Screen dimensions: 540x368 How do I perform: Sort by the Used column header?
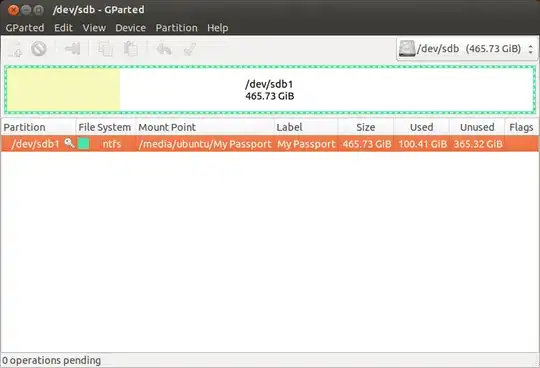click(422, 127)
